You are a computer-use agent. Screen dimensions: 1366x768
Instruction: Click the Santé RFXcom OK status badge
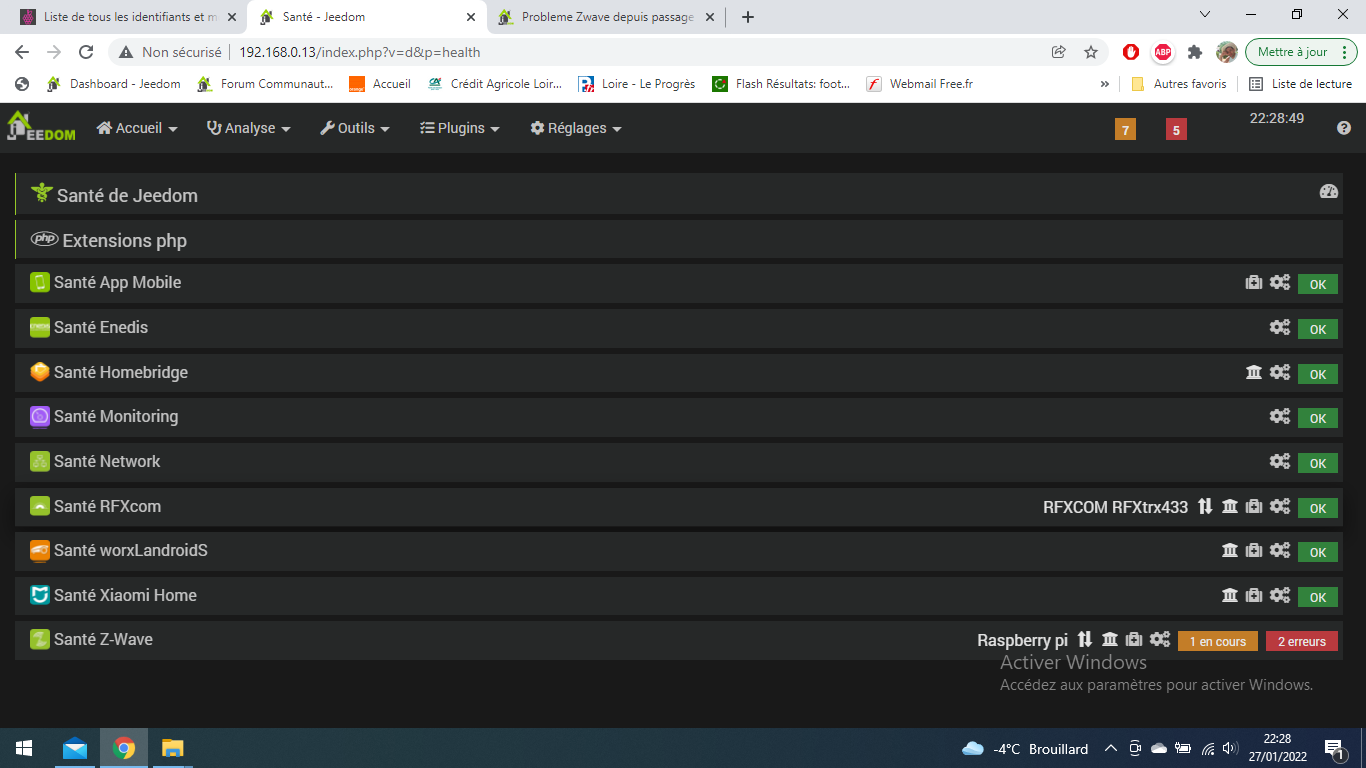pyautogui.click(x=1318, y=508)
